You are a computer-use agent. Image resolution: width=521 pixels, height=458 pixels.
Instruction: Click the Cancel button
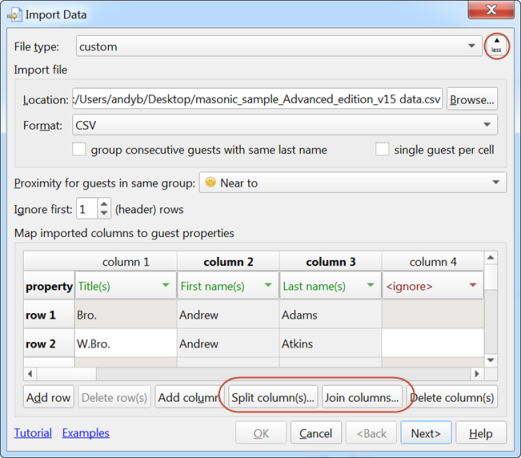pos(316,433)
